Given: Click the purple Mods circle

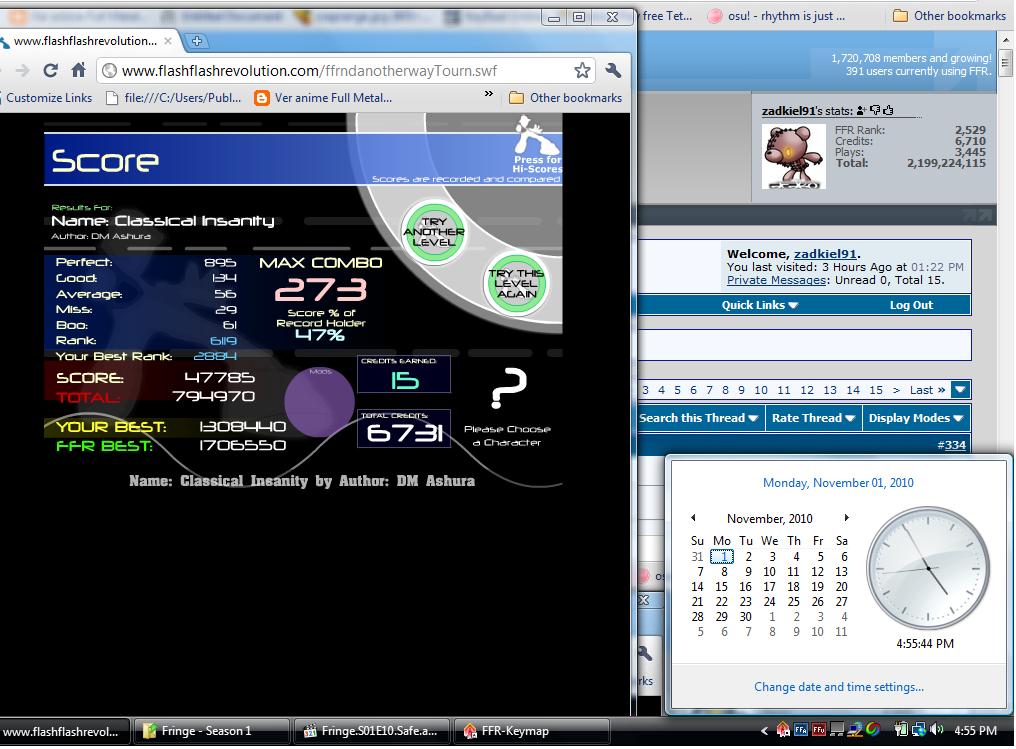Looking at the screenshot, I should click(319, 402).
